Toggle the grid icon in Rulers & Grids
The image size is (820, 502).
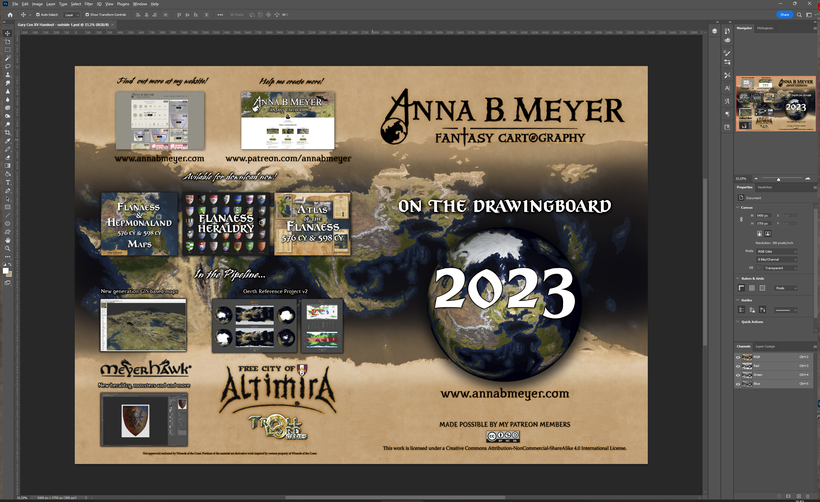(752, 288)
